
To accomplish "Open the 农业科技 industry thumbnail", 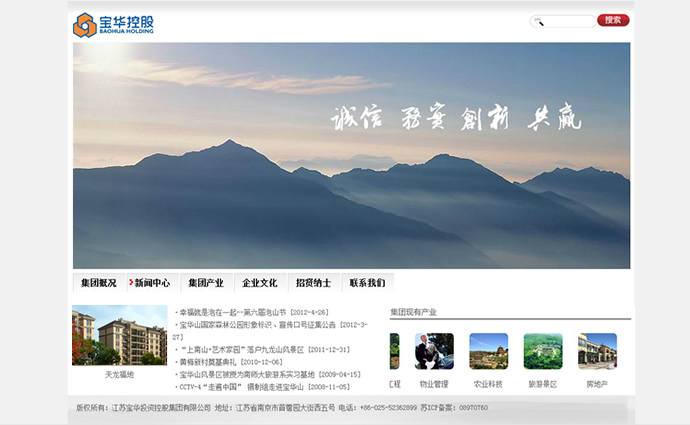I will click(488, 351).
